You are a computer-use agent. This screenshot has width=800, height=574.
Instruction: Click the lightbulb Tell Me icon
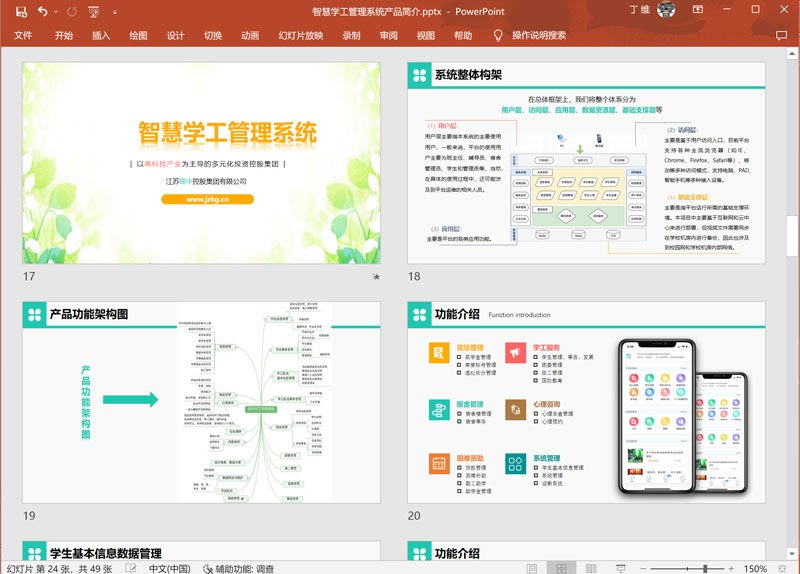498,35
